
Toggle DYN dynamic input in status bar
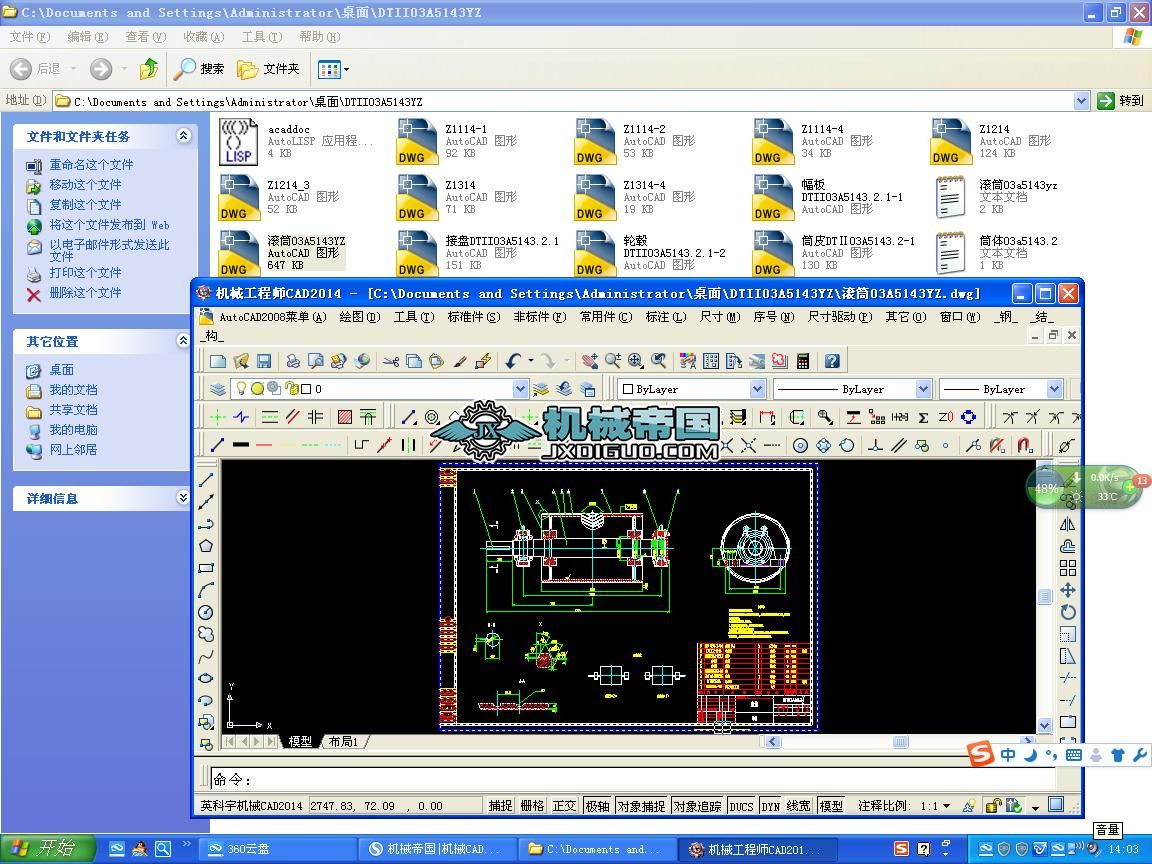[x=771, y=806]
